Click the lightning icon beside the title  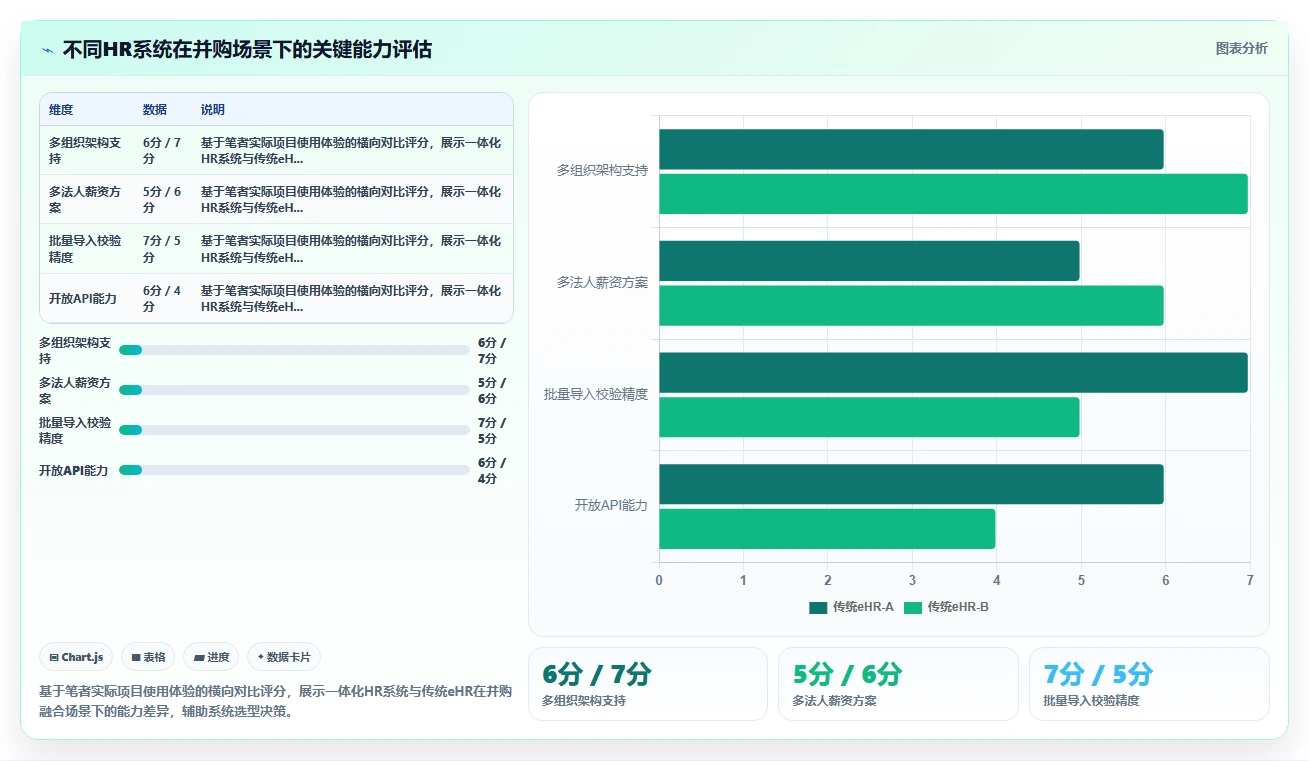(x=48, y=49)
